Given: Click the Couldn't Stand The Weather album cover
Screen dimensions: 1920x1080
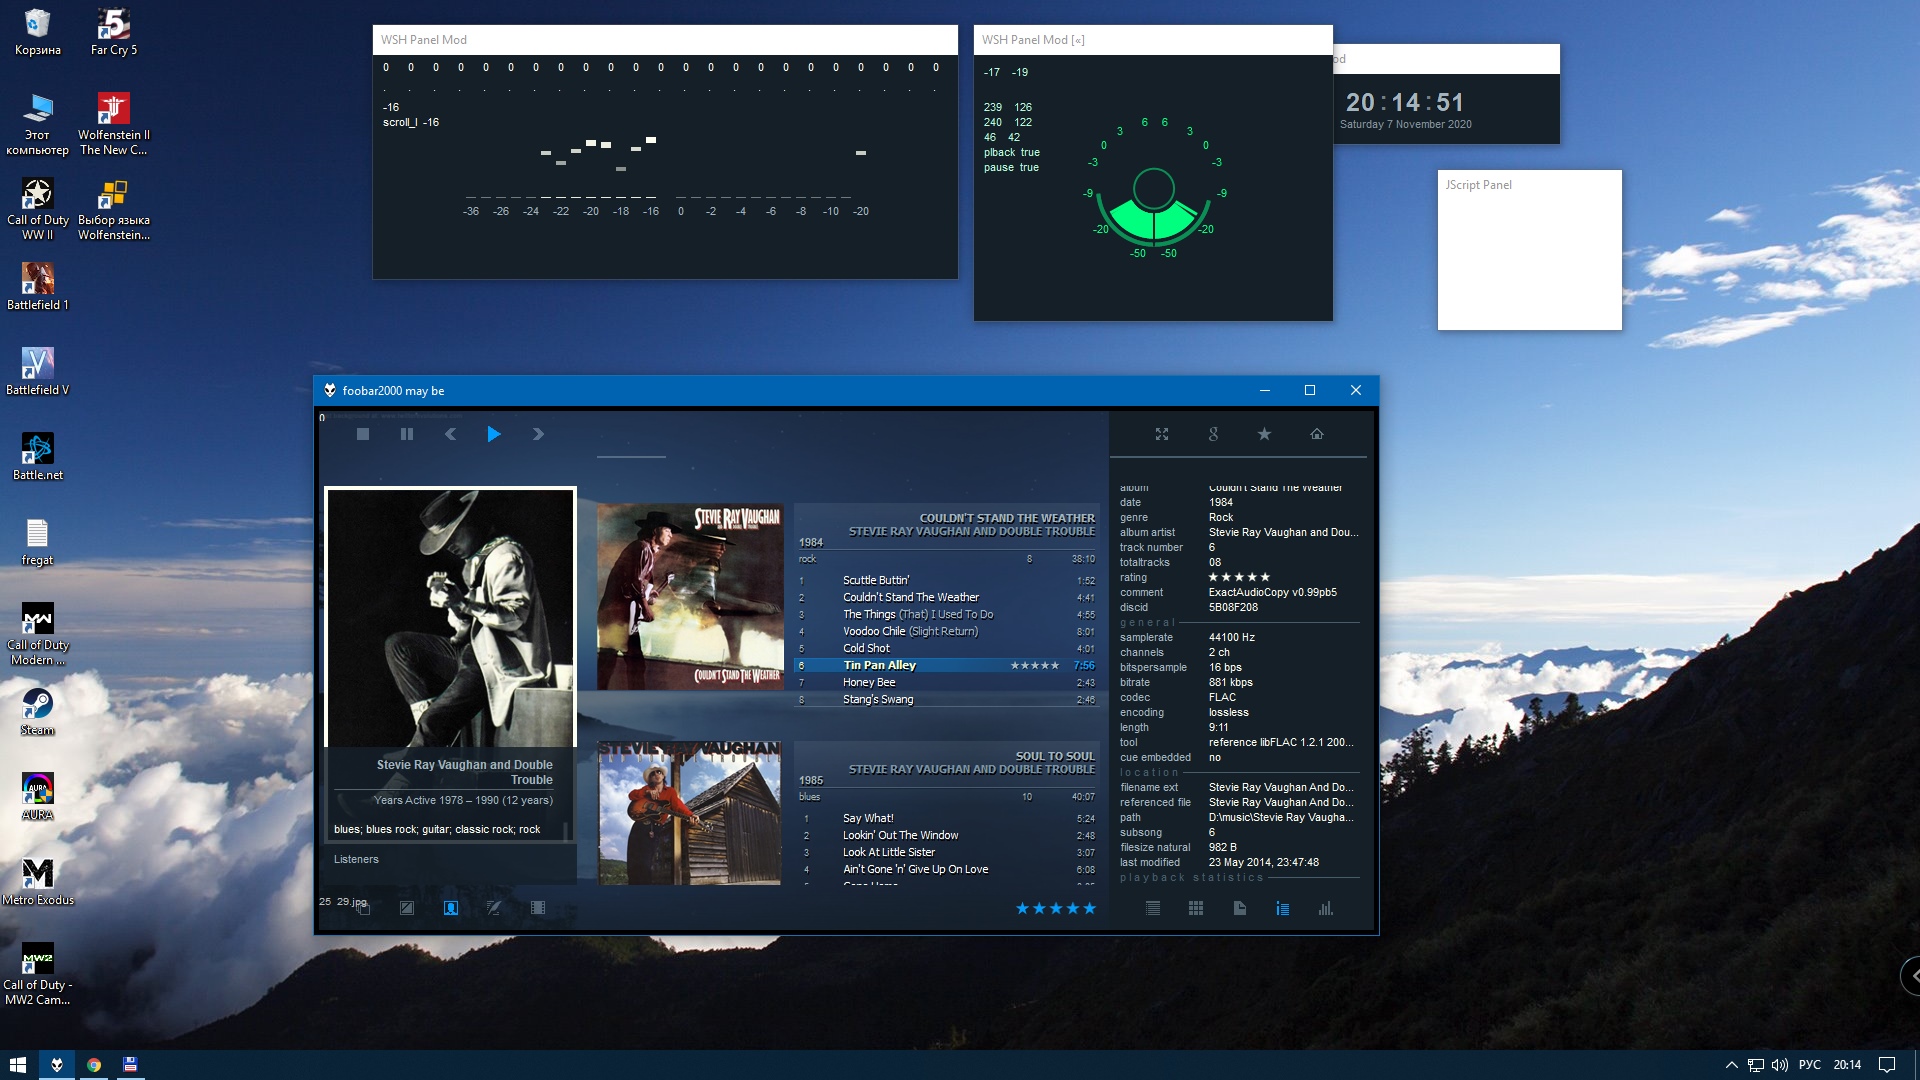Looking at the screenshot, I should pyautogui.click(x=690, y=596).
